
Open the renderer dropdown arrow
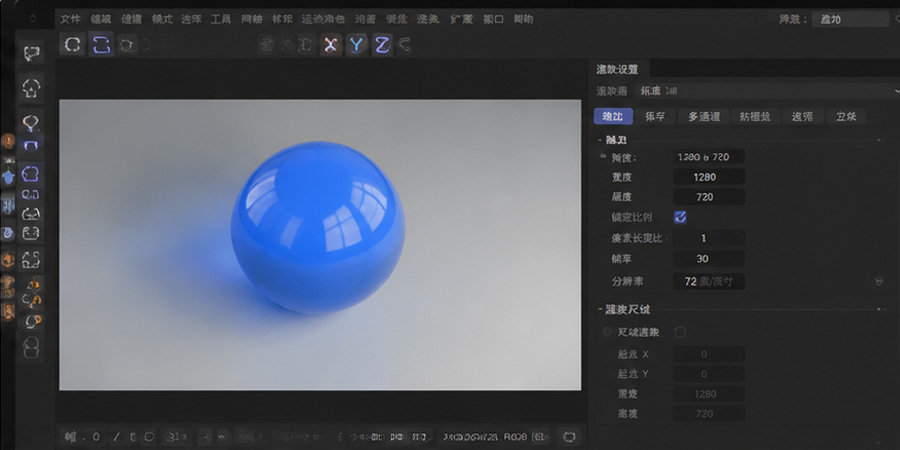coord(896,91)
